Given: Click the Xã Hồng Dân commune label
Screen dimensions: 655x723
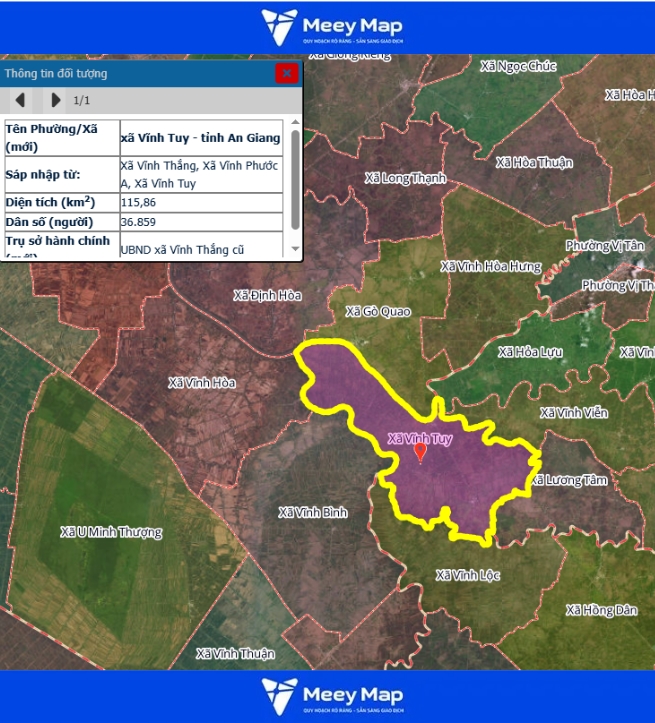Looking at the screenshot, I should tap(601, 610).
